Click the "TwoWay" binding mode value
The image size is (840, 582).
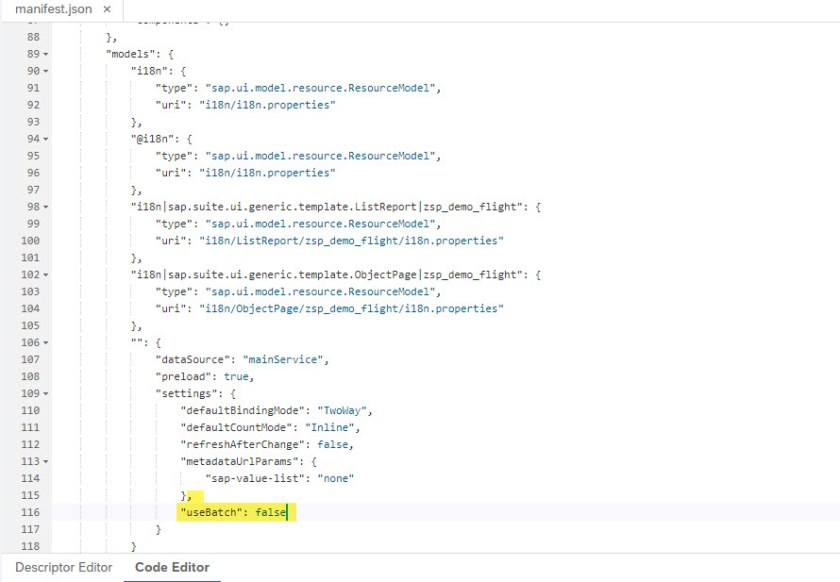pos(342,411)
